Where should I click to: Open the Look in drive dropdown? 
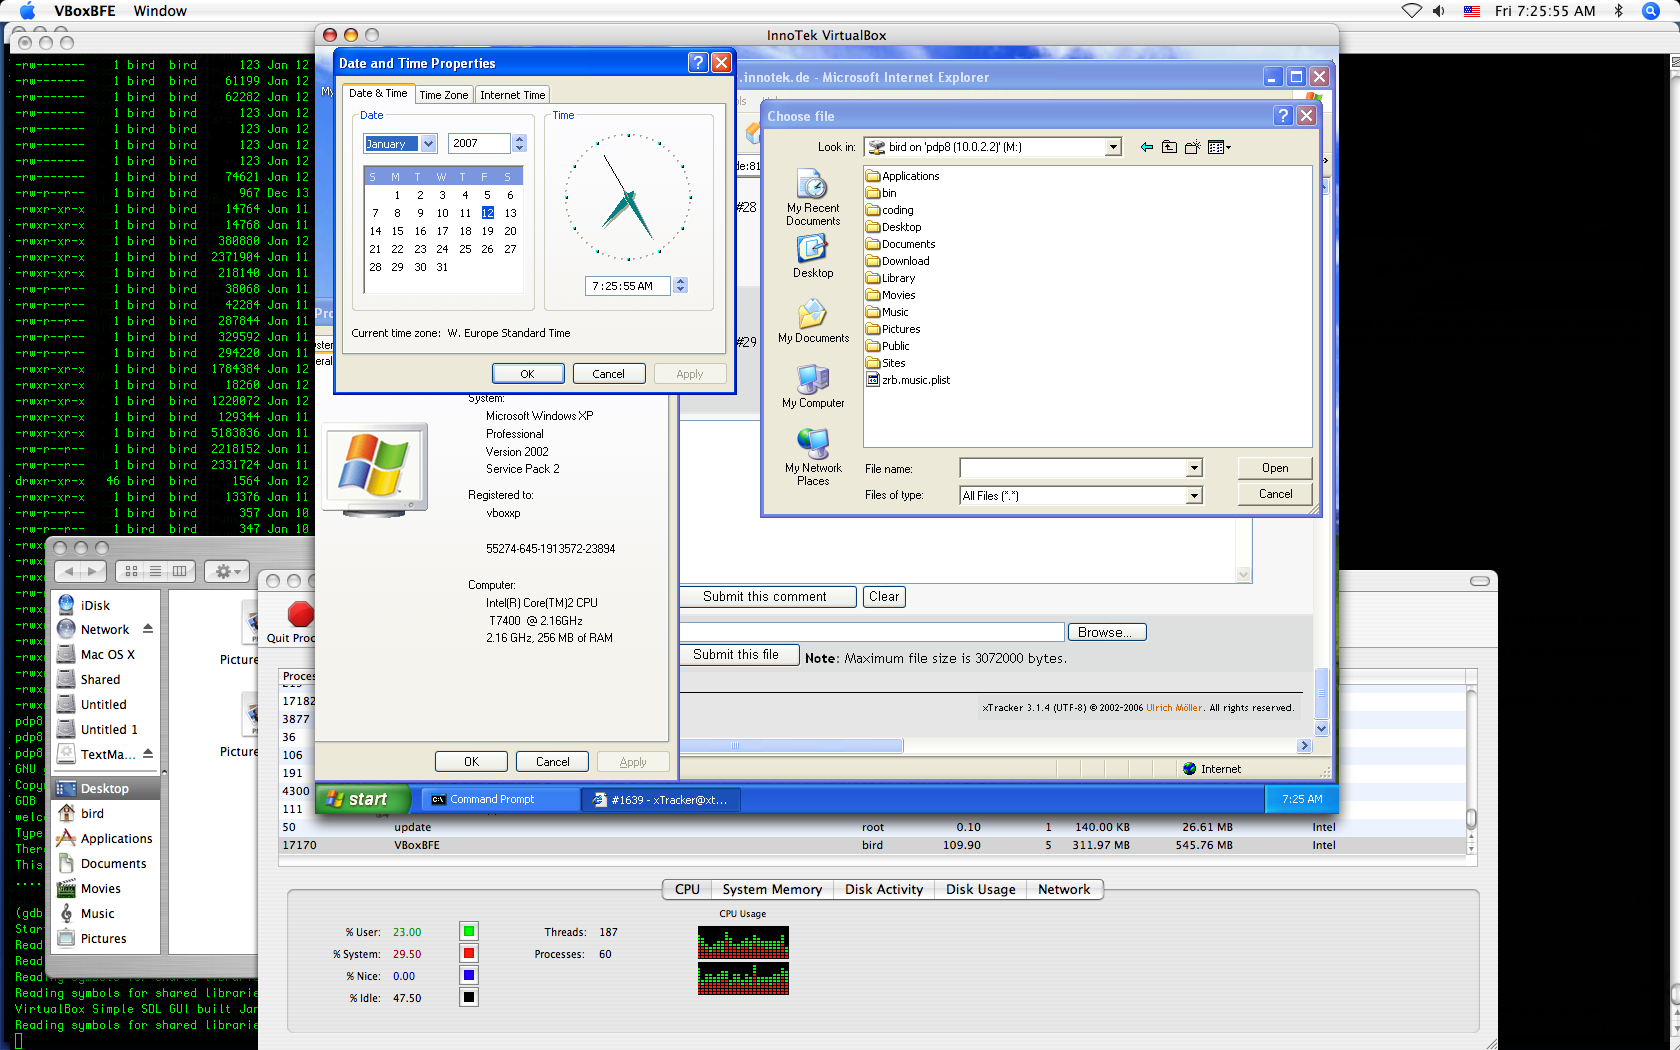pos(1113,147)
